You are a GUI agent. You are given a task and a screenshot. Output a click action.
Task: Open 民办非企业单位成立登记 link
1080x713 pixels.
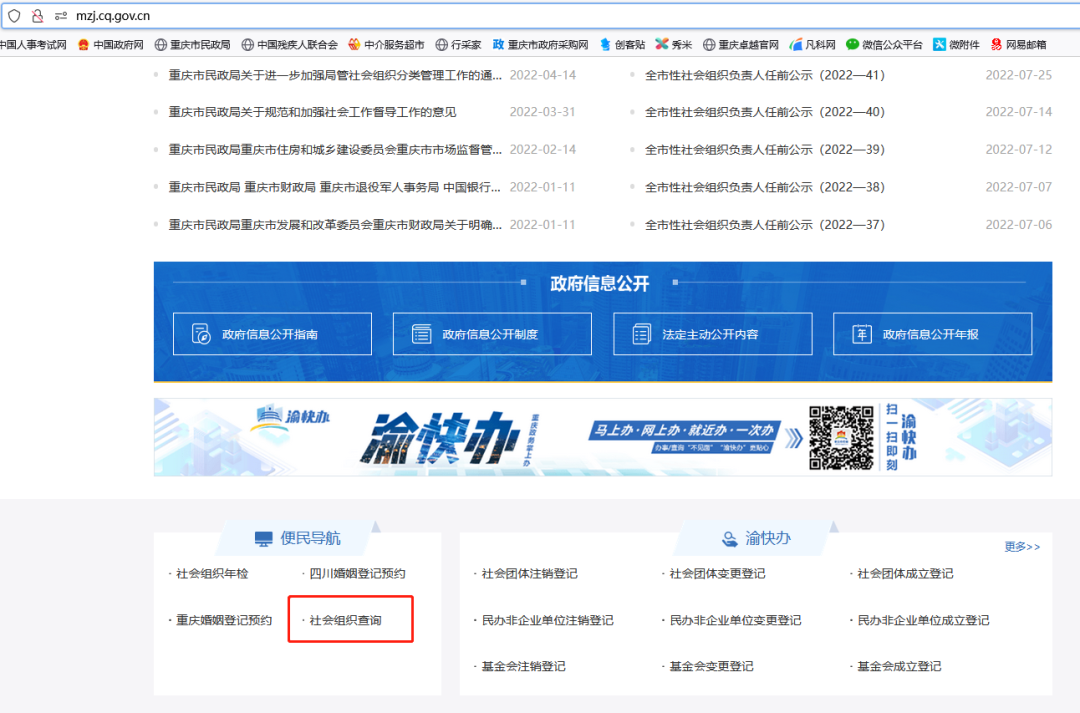pos(923,620)
